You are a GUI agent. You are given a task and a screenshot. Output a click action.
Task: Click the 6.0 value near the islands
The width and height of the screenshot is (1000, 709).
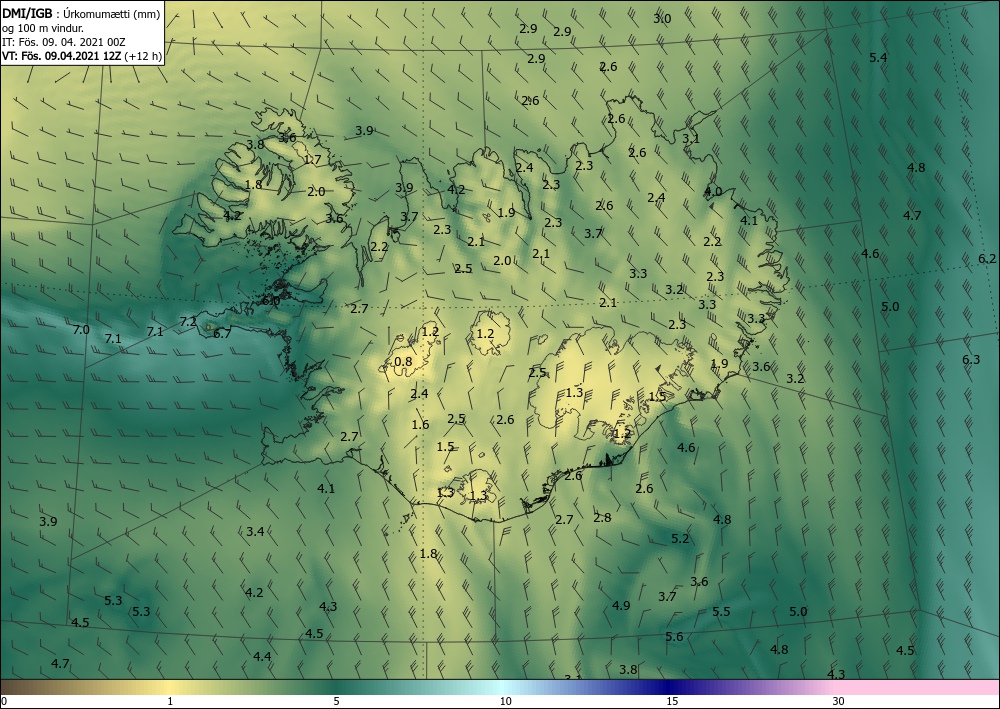point(271,300)
